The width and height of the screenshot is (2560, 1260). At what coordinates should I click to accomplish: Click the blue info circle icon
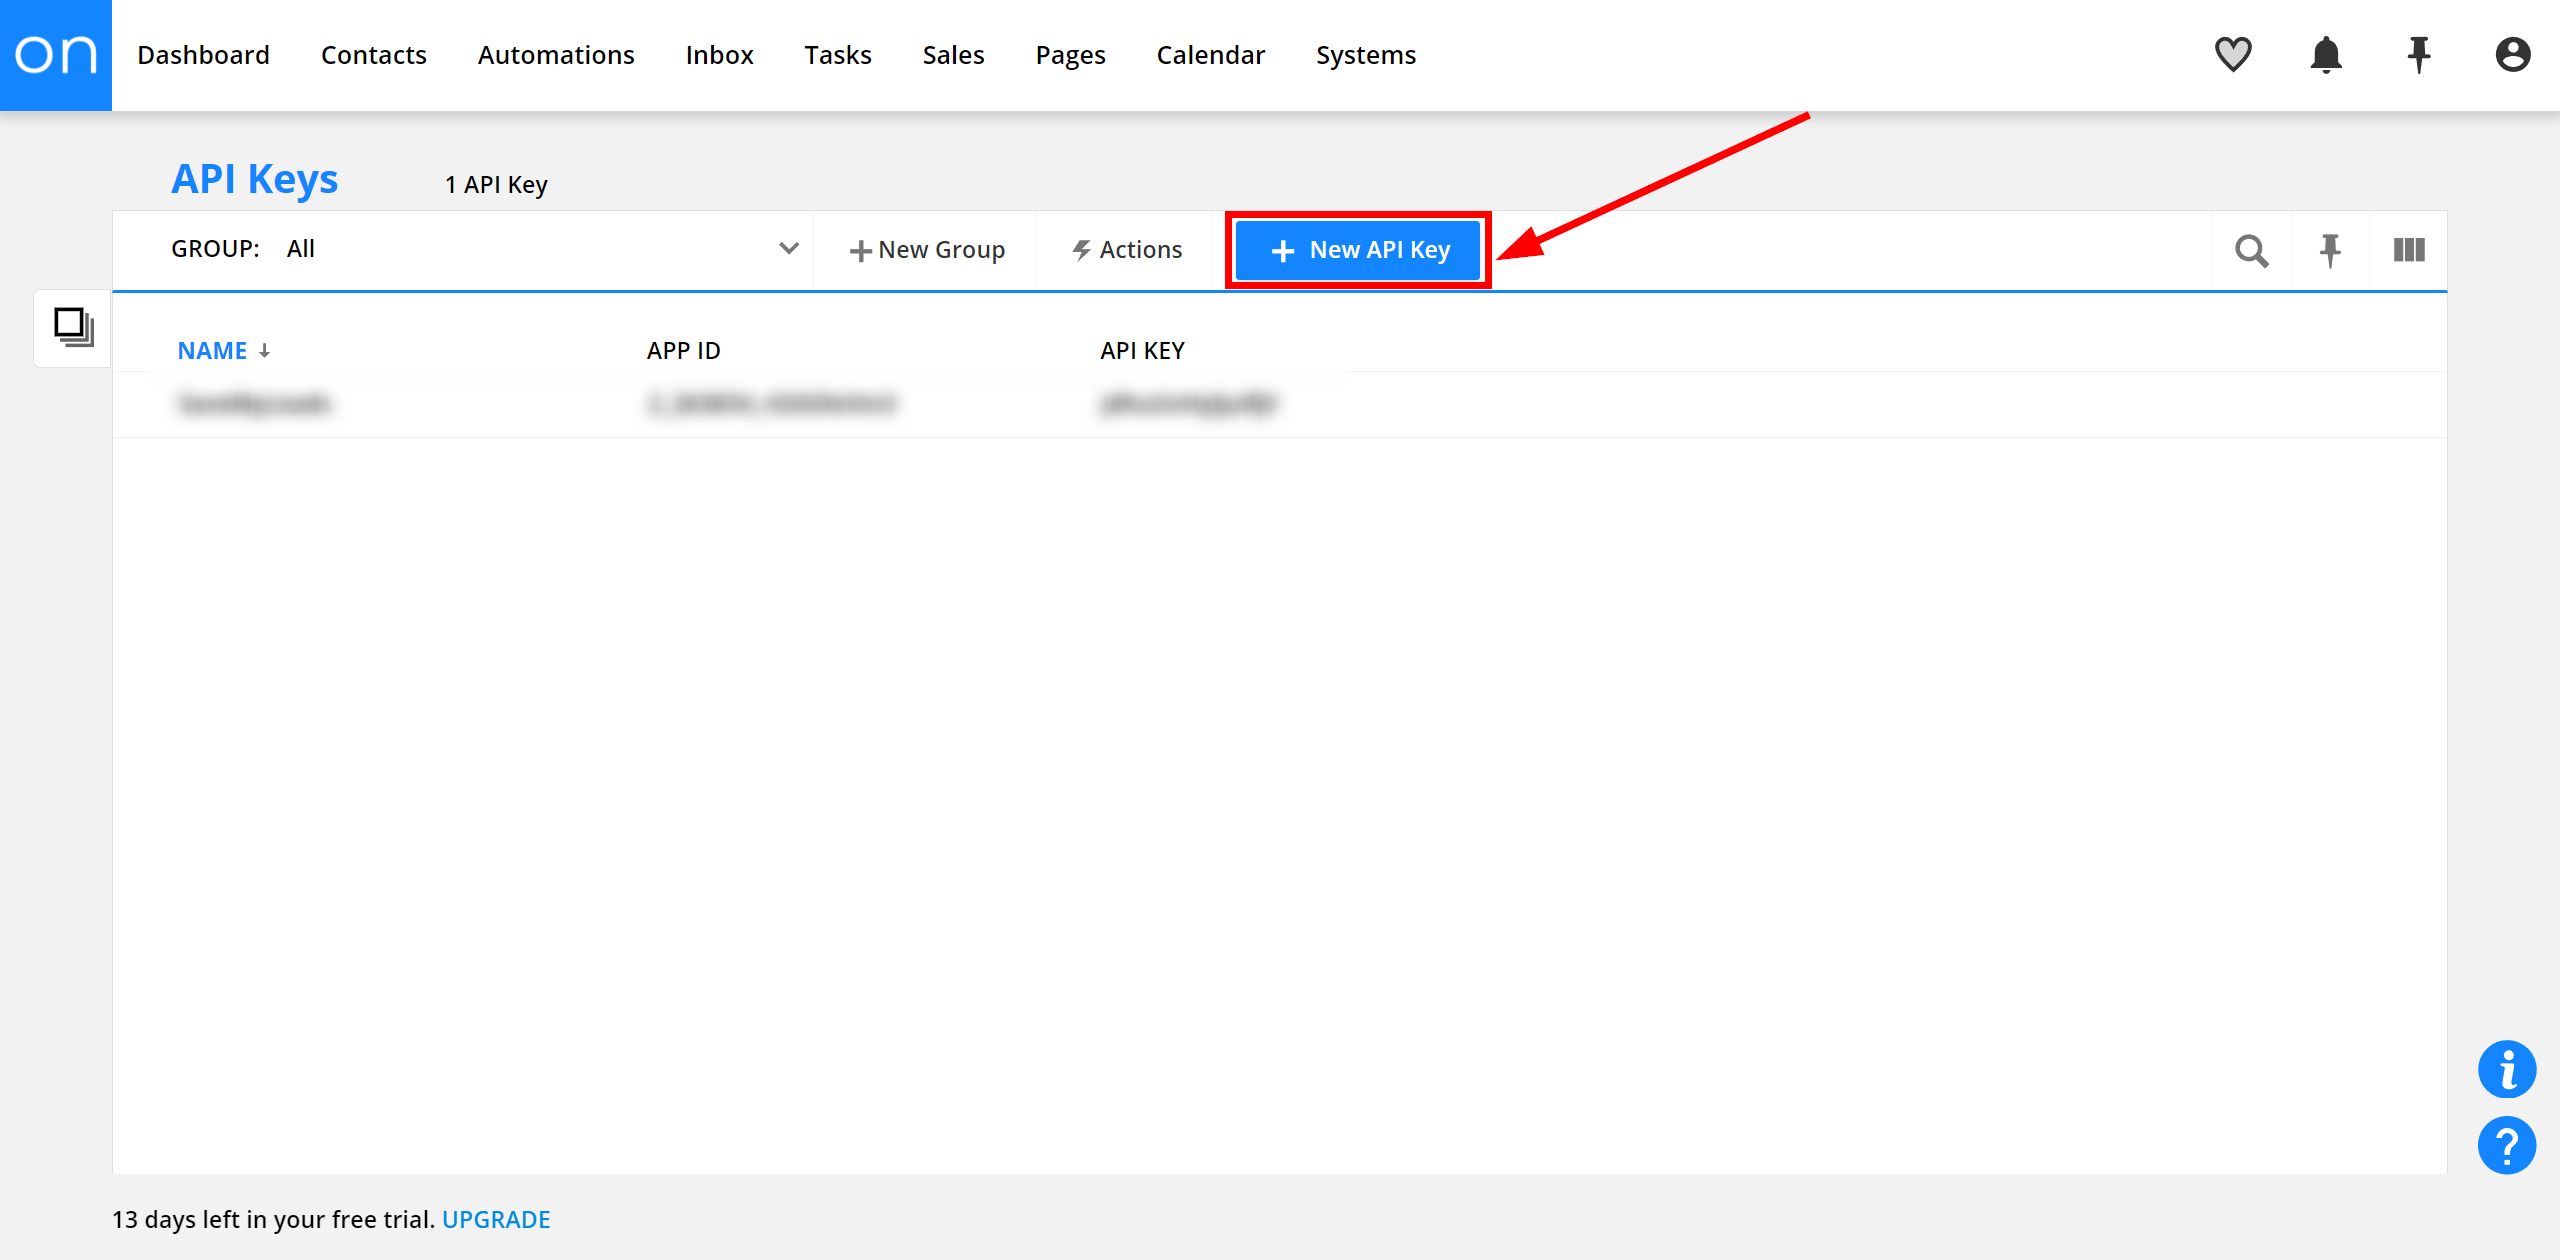coord(2506,1070)
